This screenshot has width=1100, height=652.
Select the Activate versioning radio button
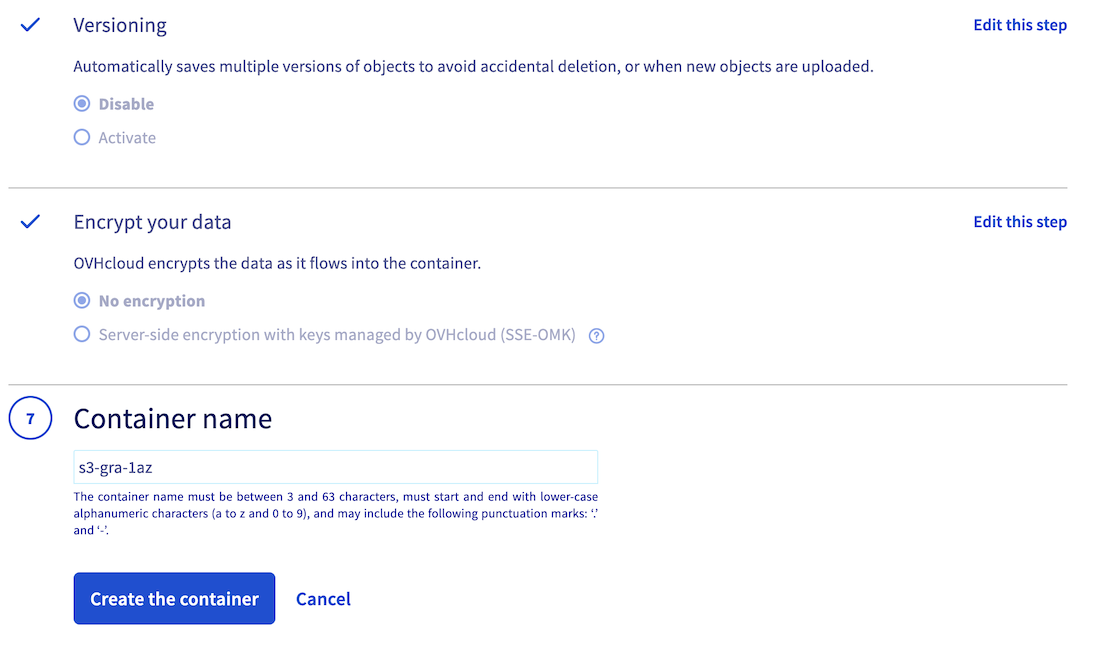82,138
